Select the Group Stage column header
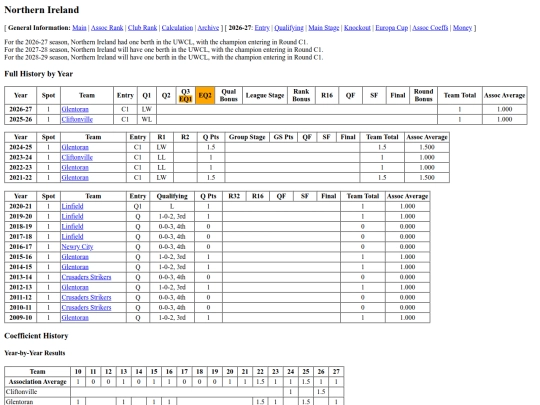 coord(247,137)
